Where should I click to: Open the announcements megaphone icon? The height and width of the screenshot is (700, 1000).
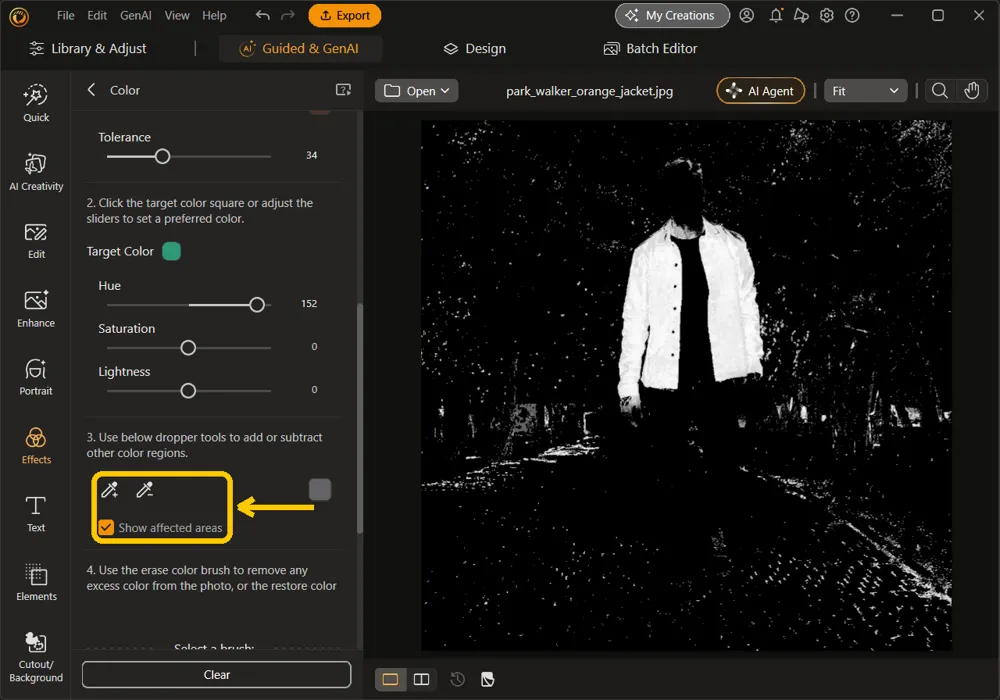801,15
